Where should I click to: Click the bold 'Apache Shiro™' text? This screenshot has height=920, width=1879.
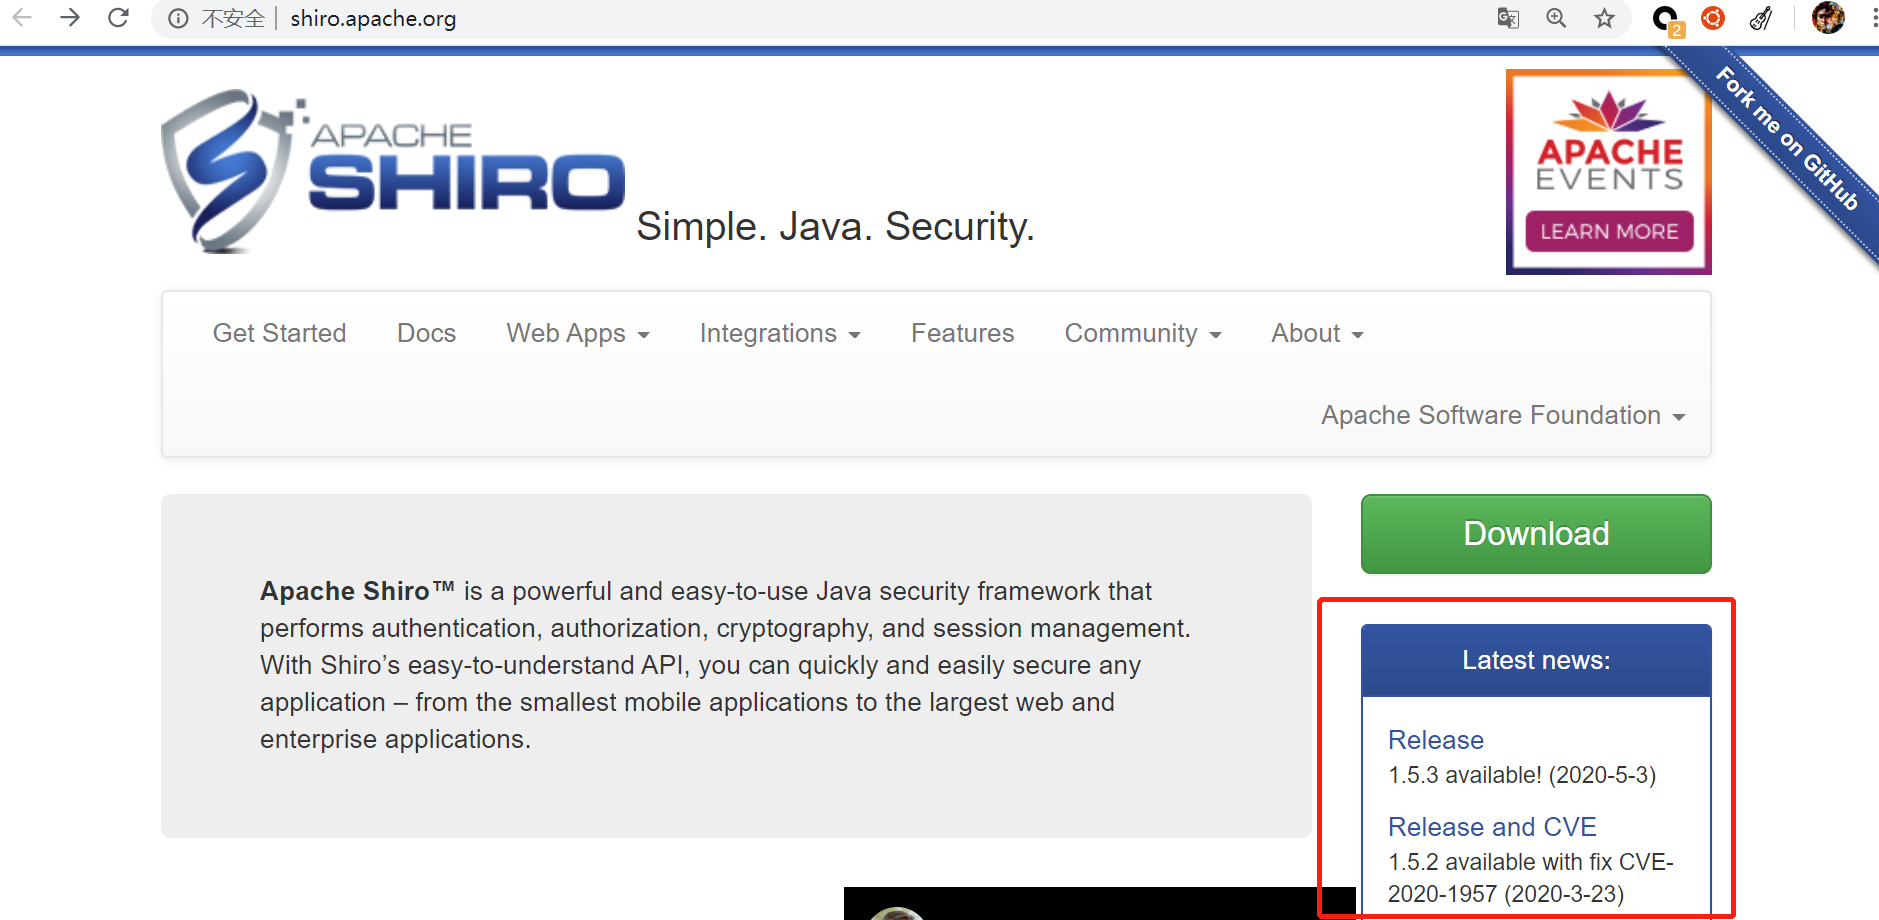point(357,591)
